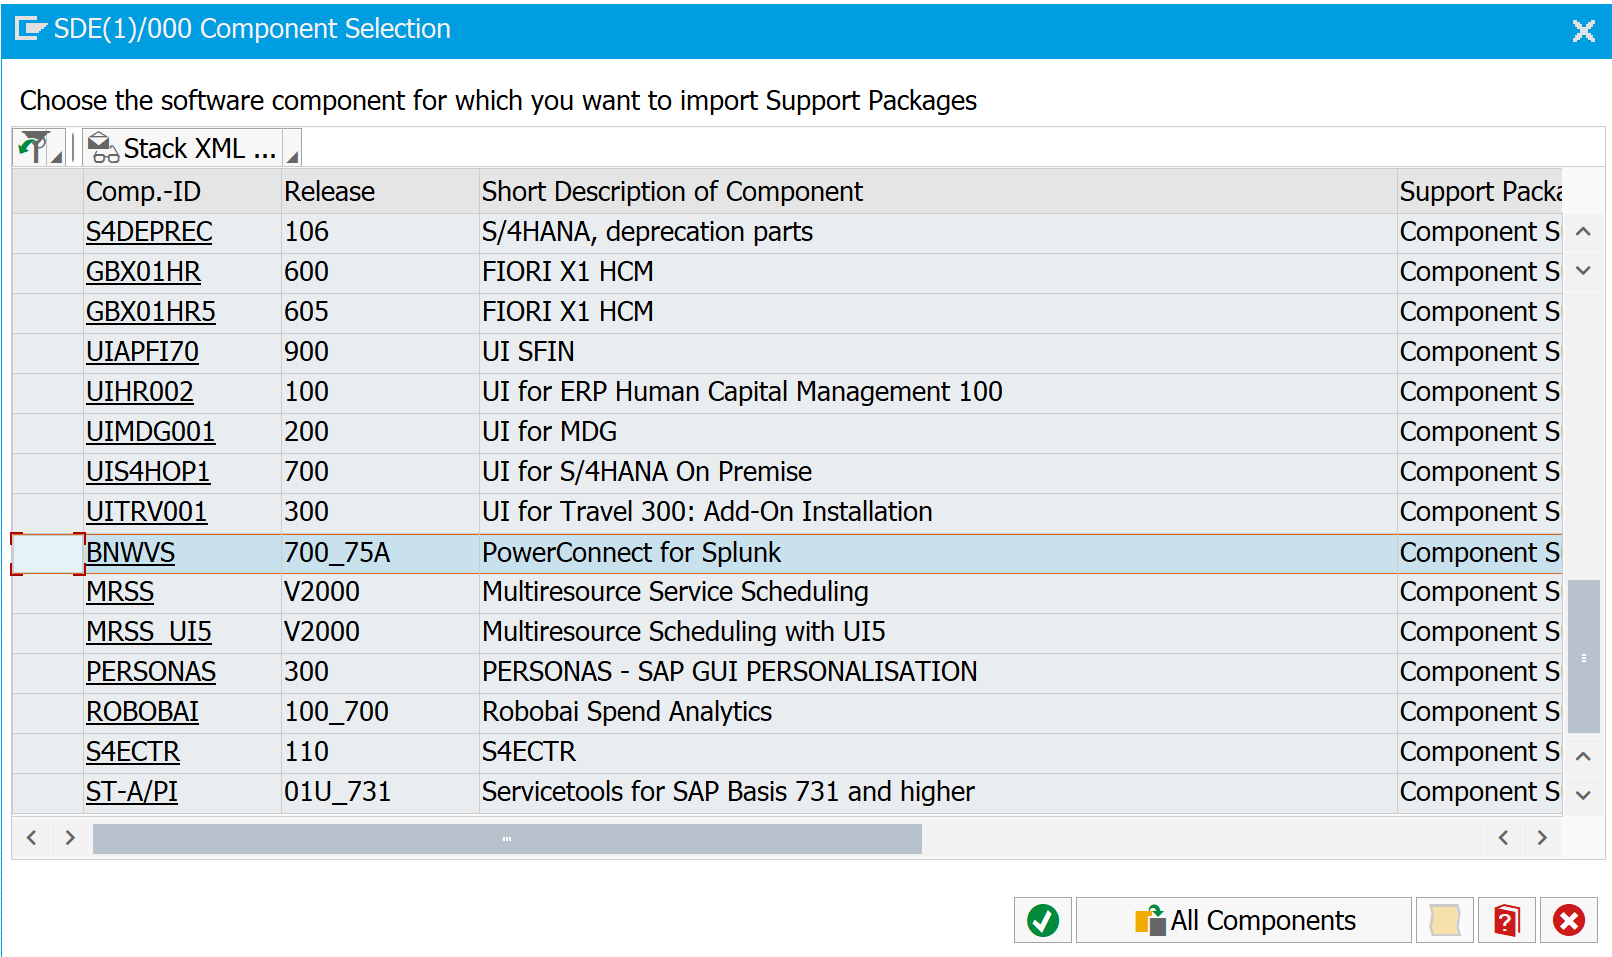This screenshot has width=1612, height=957.
Task: Cancel using the red X button
Action: 1568,920
